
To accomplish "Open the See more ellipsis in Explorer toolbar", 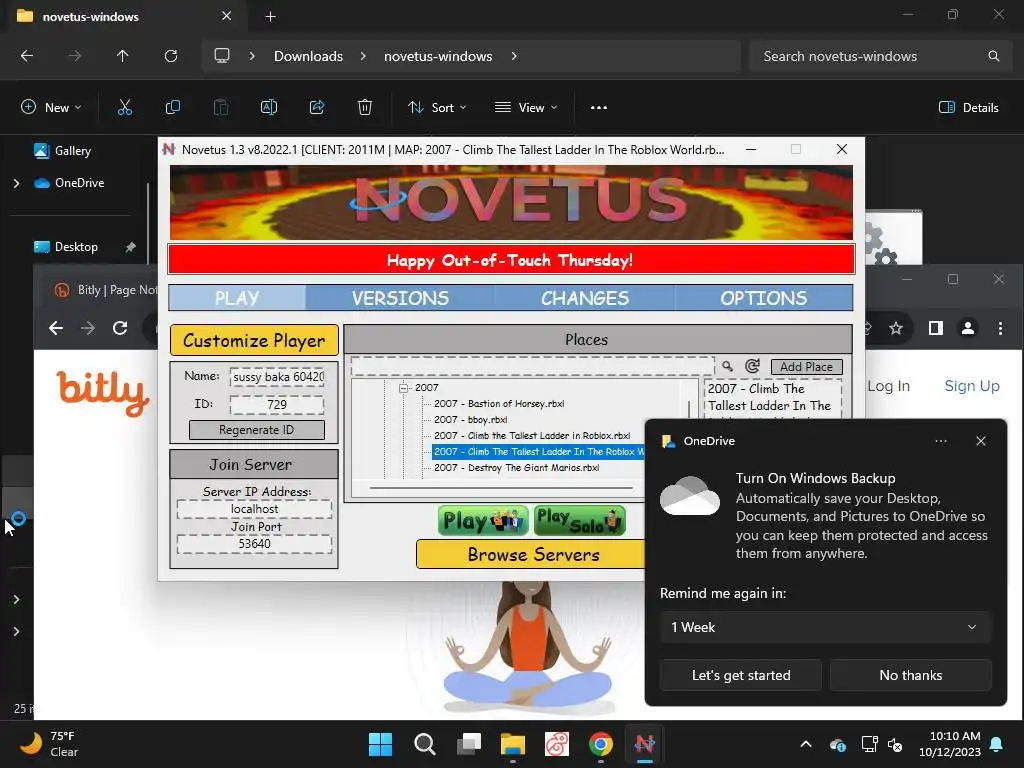I will [599, 108].
